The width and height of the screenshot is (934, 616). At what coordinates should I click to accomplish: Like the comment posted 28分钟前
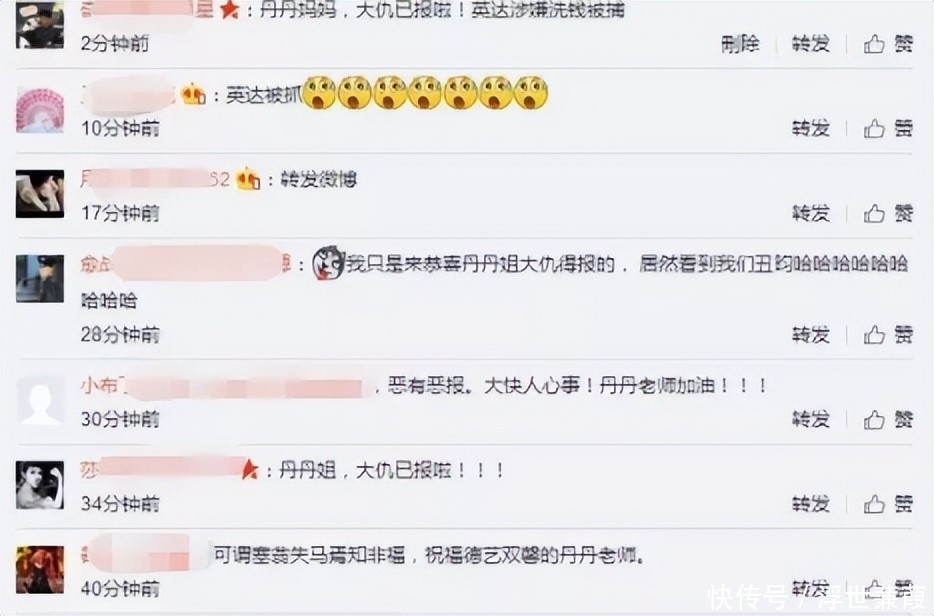(888, 335)
